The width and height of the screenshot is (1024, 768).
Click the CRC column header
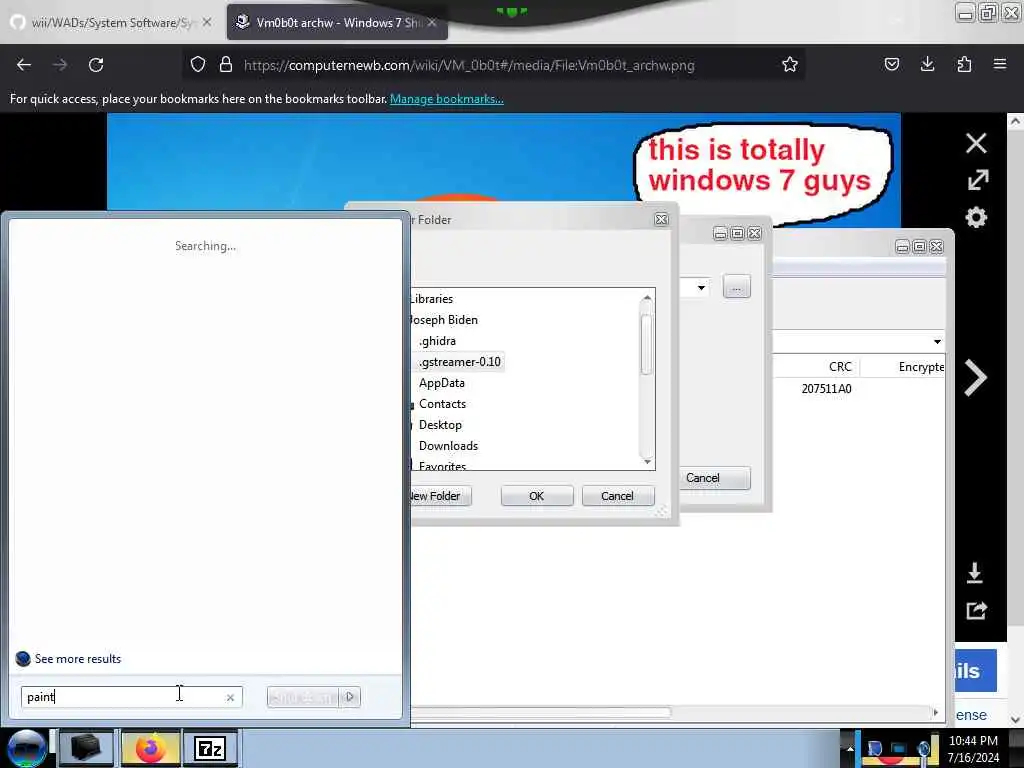coord(840,367)
